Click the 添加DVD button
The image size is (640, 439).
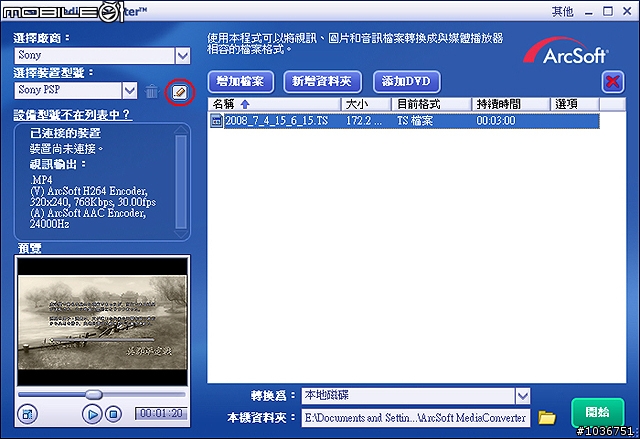point(407,82)
